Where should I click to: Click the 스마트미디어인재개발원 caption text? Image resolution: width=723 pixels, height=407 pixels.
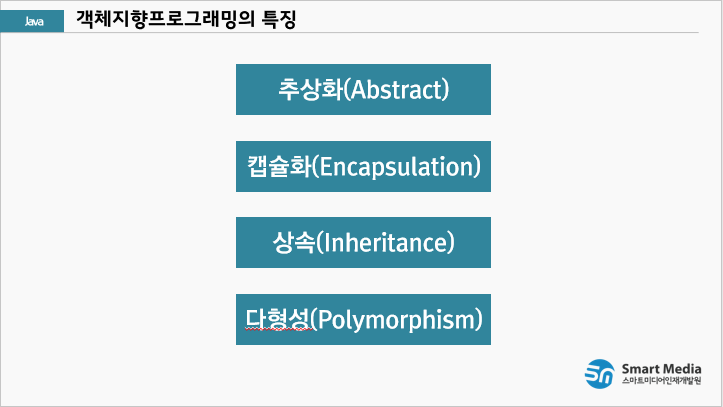661,381
